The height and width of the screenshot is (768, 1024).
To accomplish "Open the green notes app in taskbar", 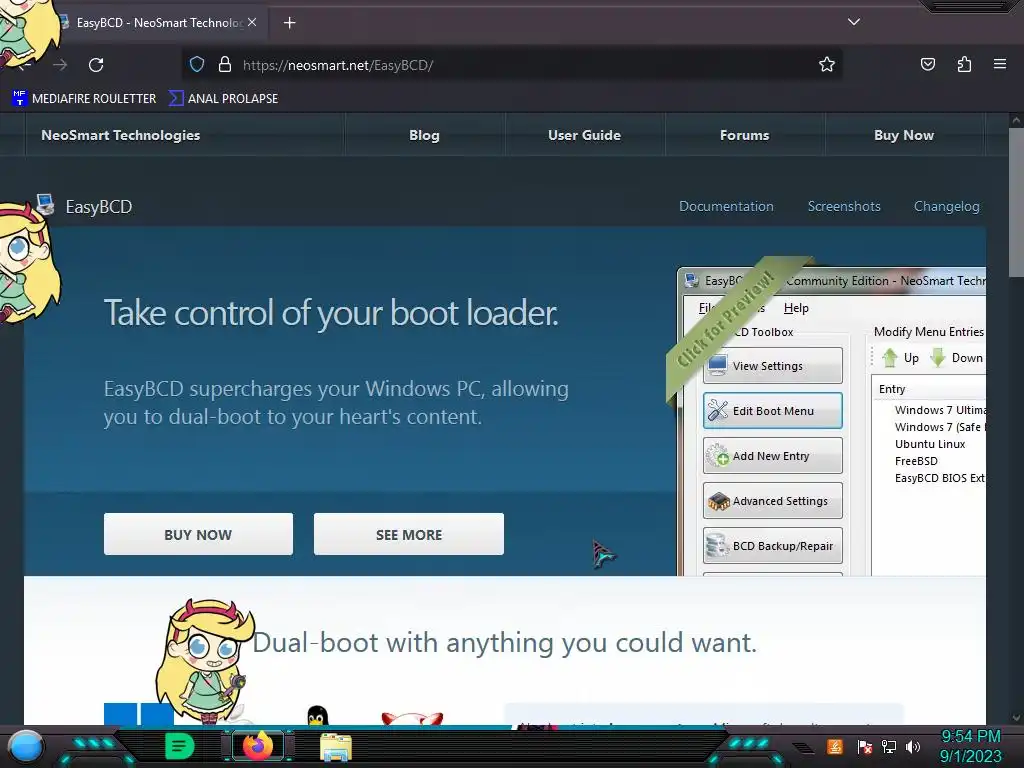I will [x=180, y=746].
